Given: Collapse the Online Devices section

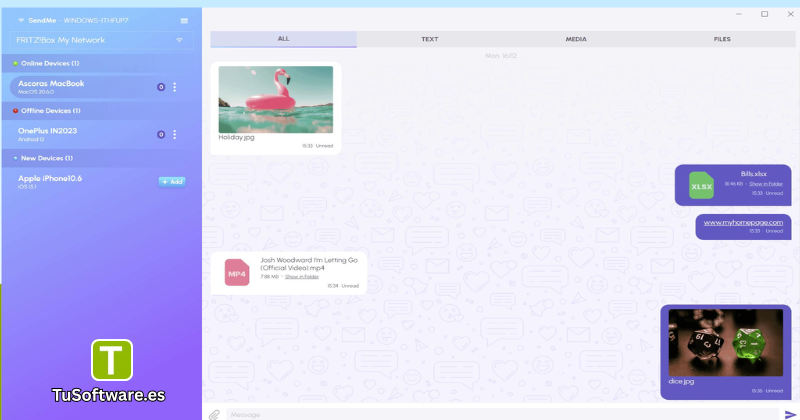Looking at the screenshot, I should 102,63.
